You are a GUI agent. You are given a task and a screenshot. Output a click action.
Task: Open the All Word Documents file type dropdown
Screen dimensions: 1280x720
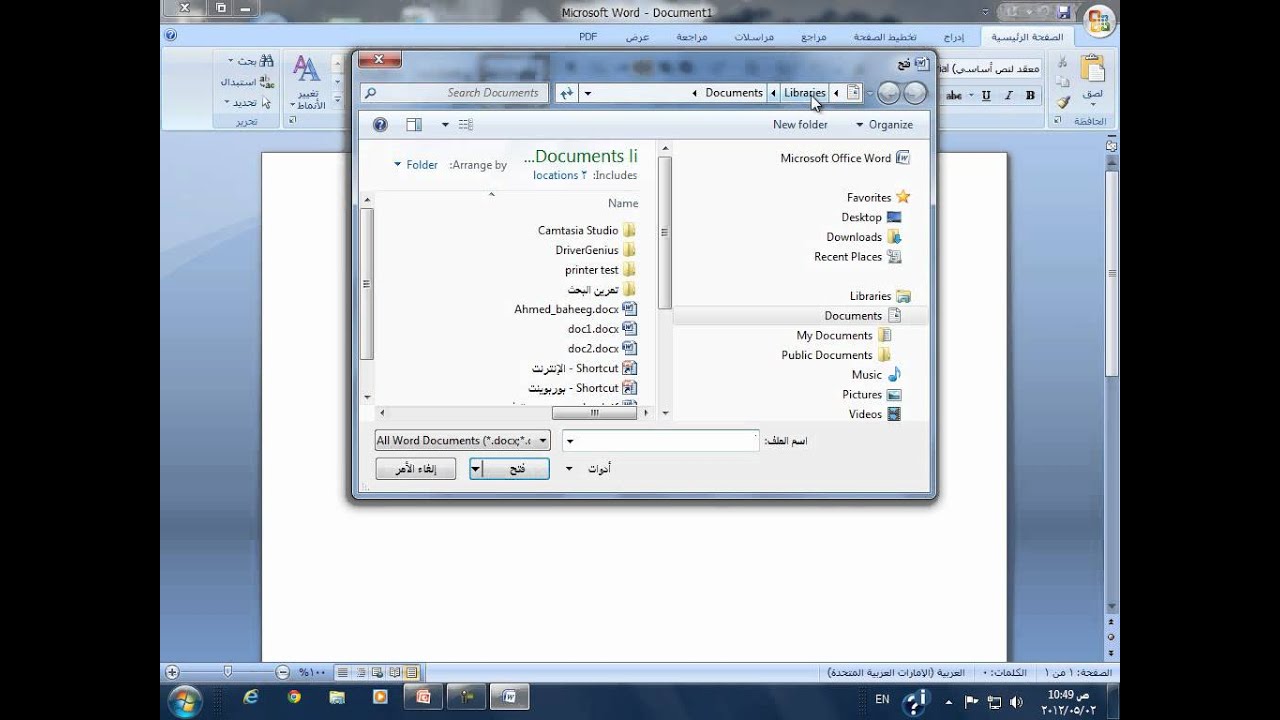463,440
